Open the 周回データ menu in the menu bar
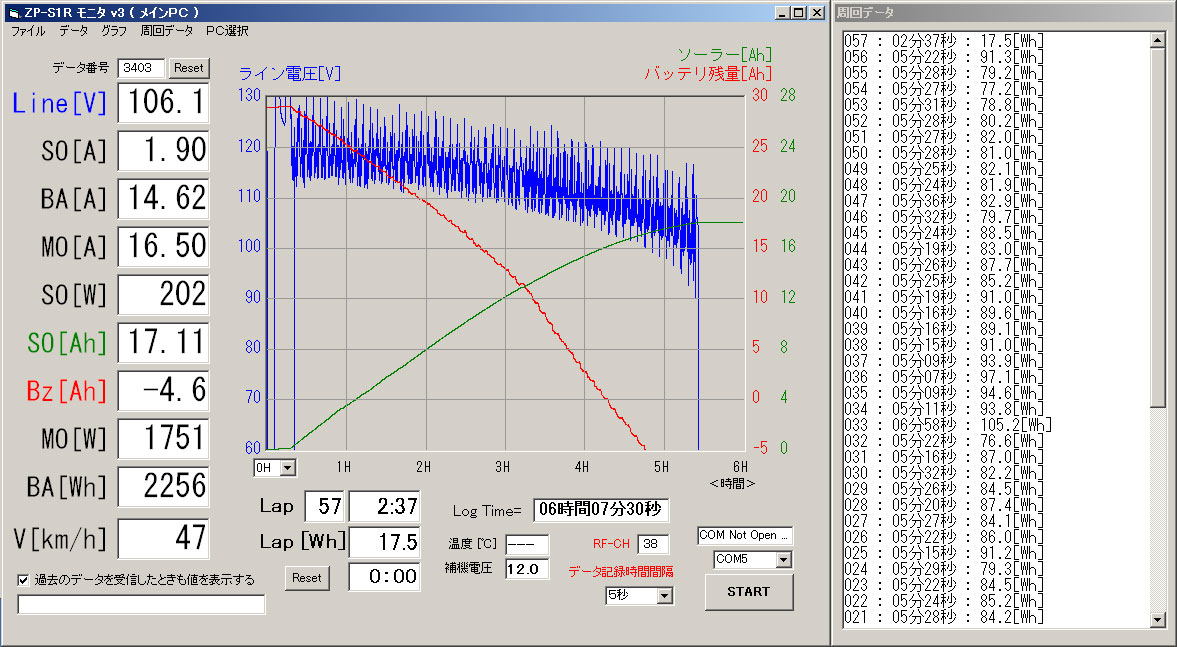The image size is (1177, 647). pos(167,31)
